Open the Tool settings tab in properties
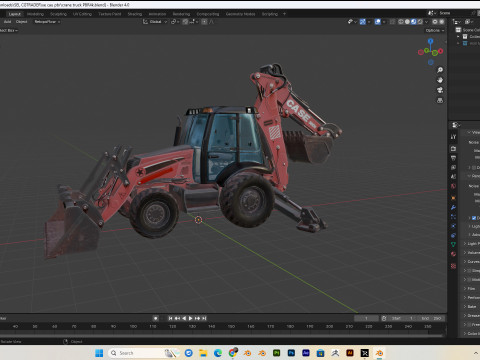The width and height of the screenshot is (480, 360). (x=453, y=137)
